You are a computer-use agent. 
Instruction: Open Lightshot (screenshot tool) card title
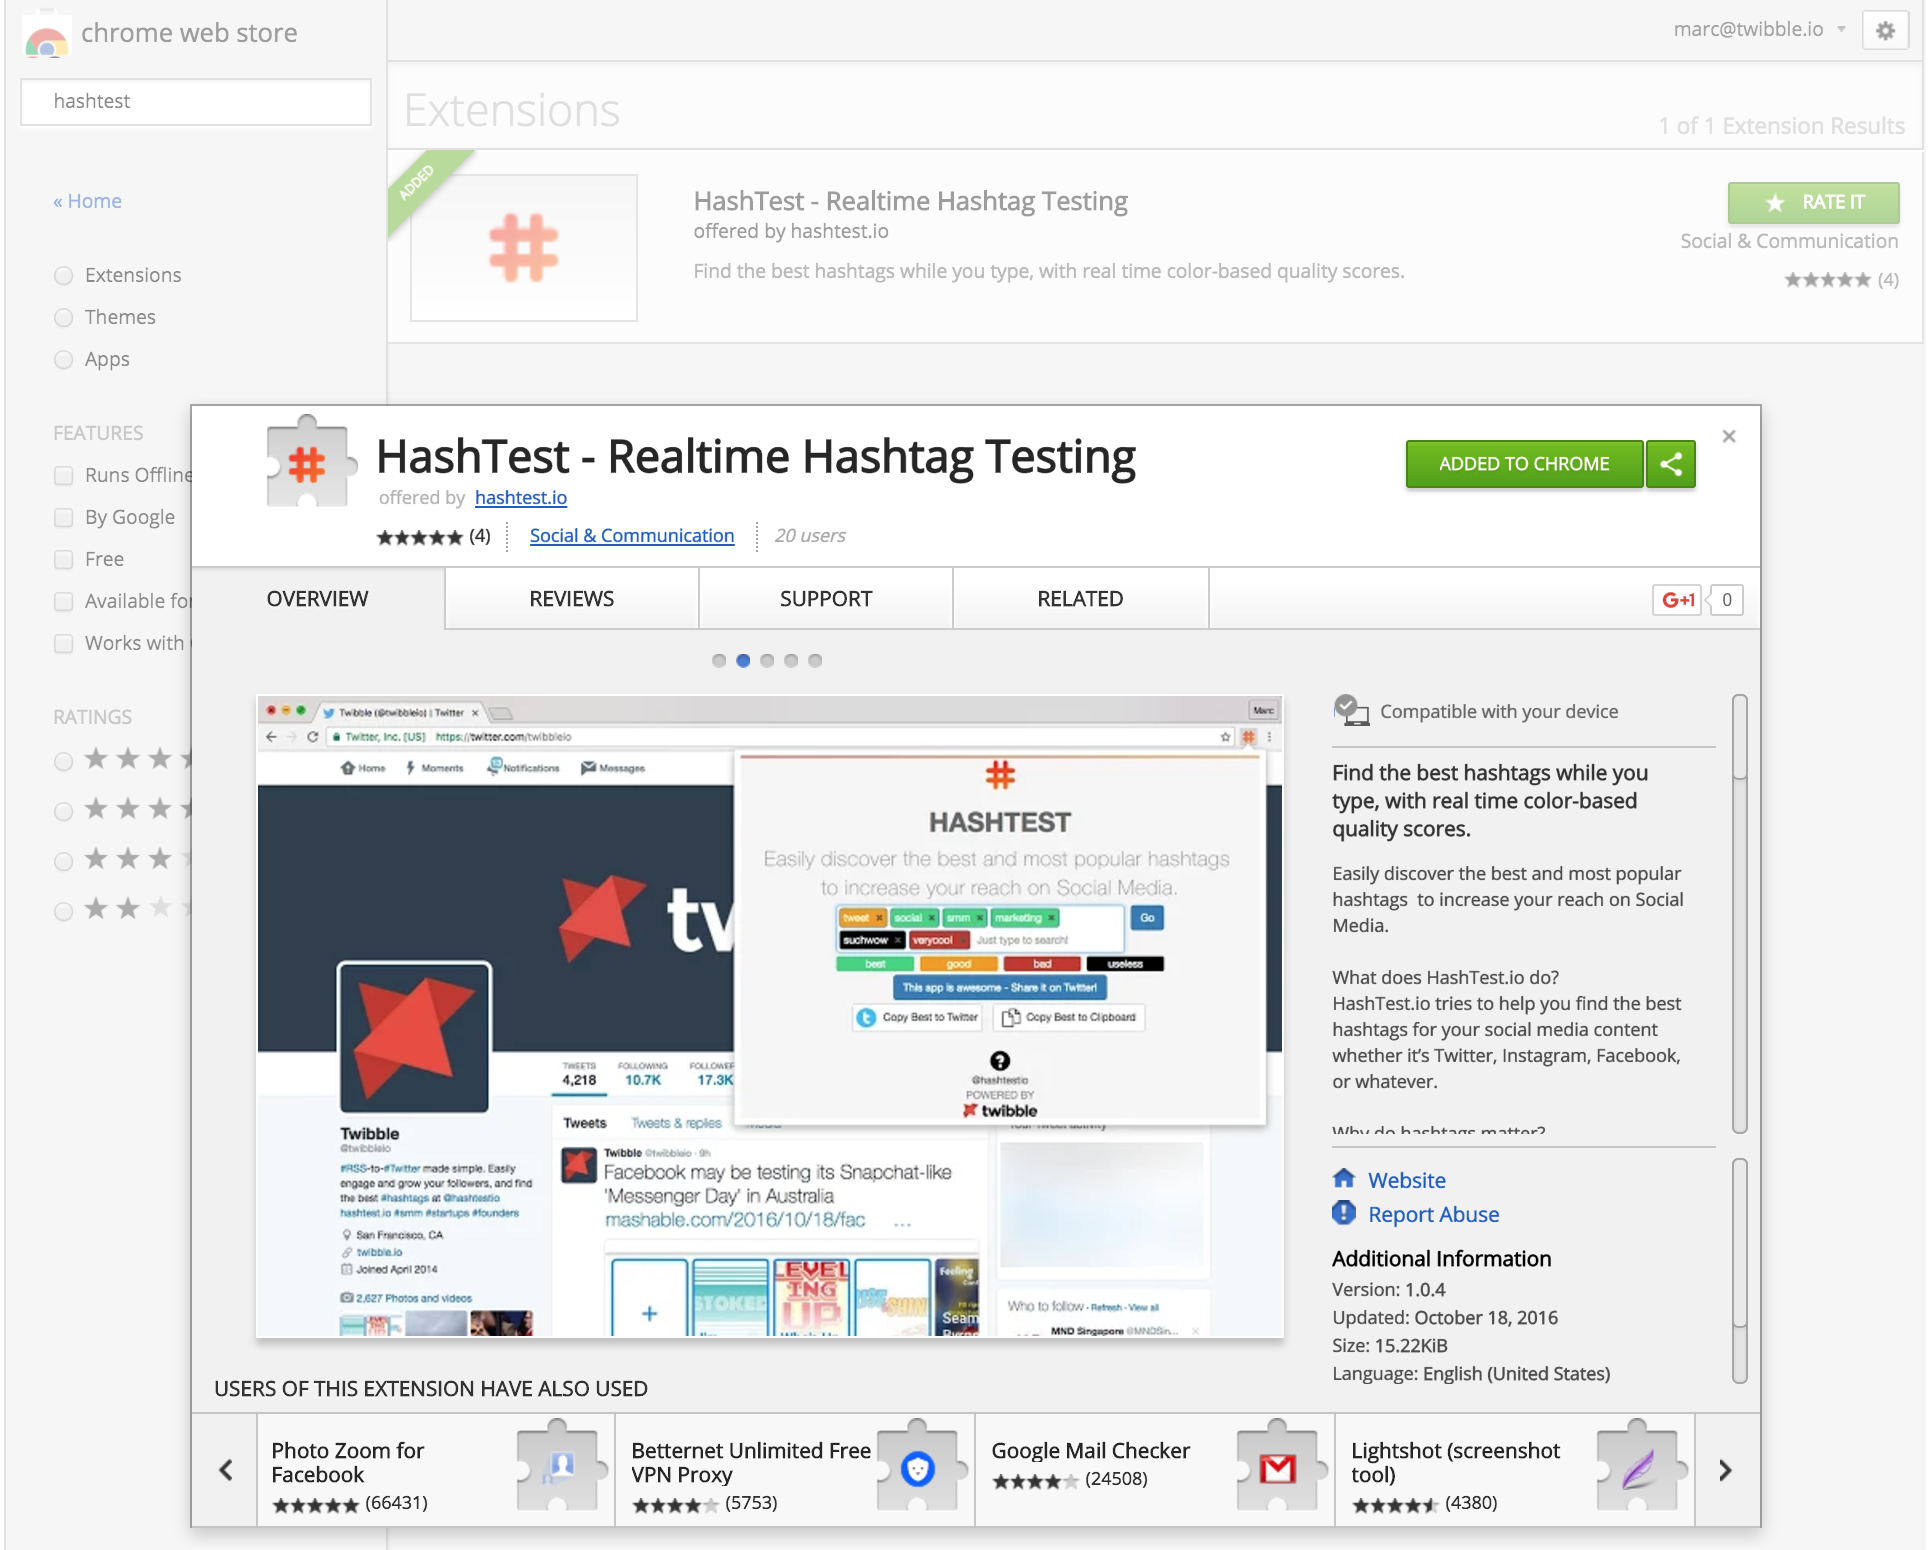click(1455, 1462)
